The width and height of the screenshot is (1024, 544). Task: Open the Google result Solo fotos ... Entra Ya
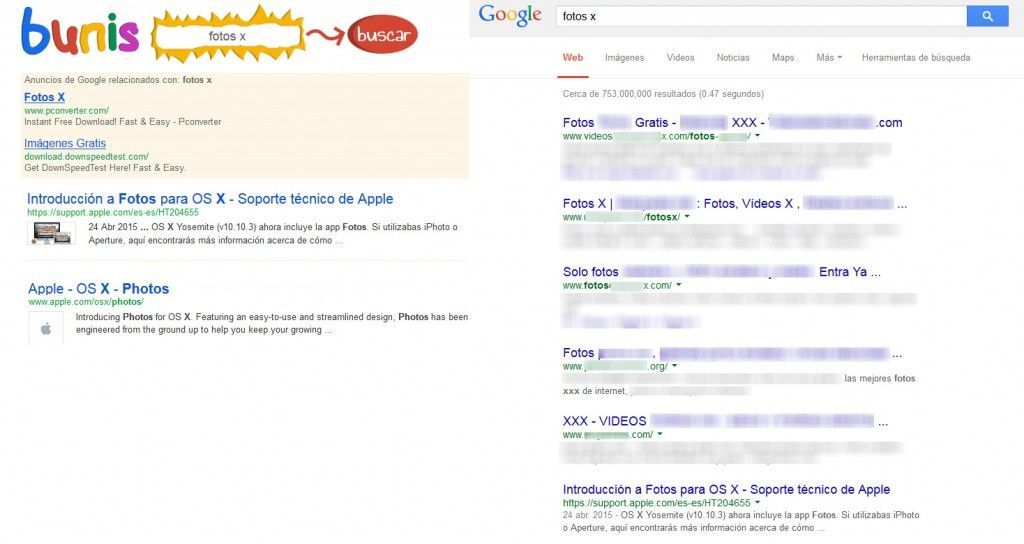tap(722, 272)
